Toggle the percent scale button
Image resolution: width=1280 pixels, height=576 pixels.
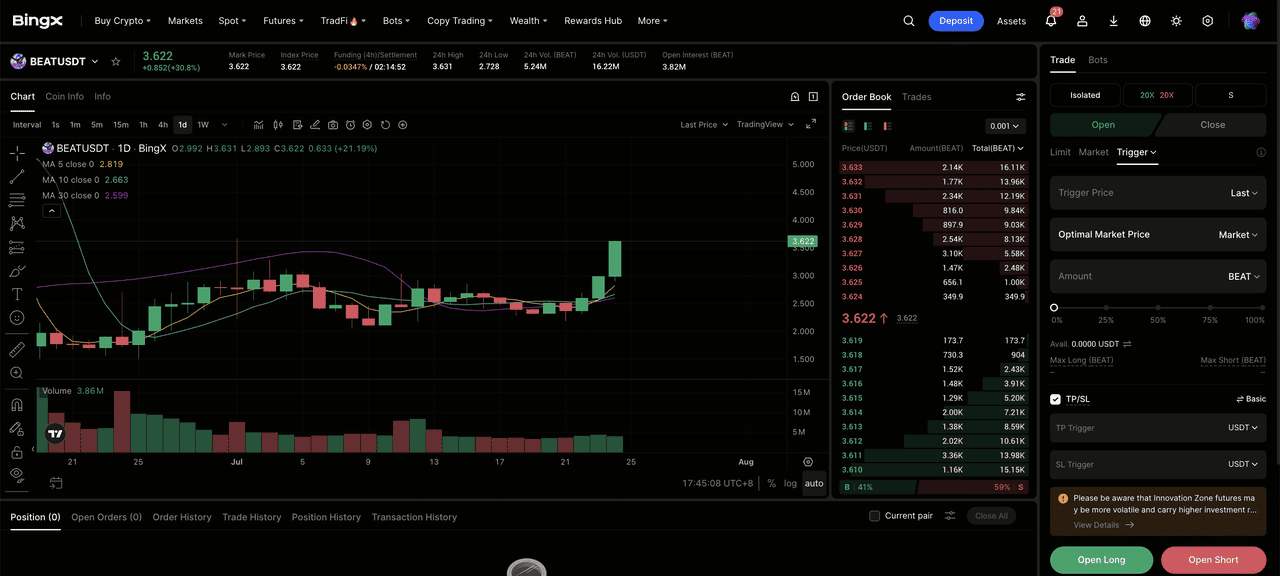point(771,483)
